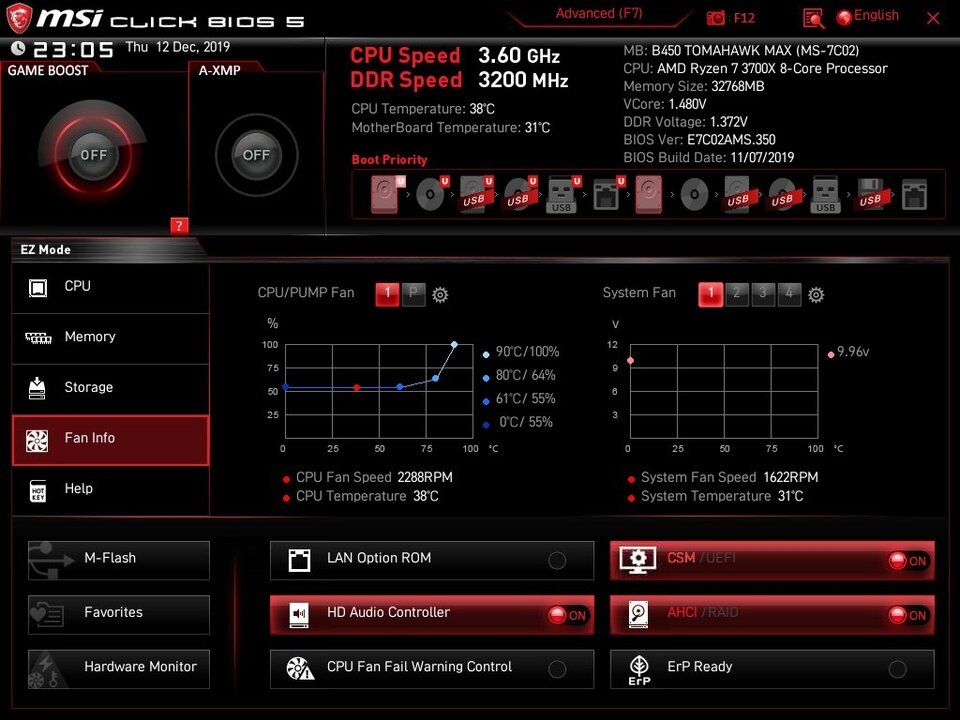This screenshot has height=720, width=960.
Task: Click the 80°C/64% fan curve point on the graph
Action: [435, 378]
